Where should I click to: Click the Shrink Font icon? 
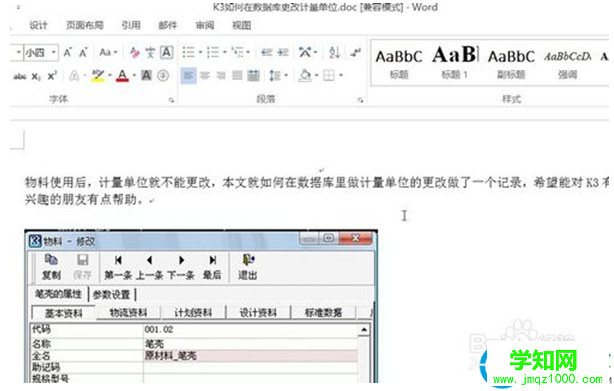[x=83, y=52]
